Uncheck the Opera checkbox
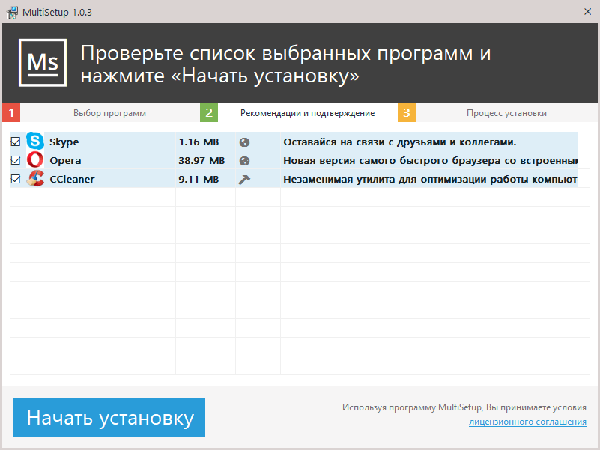 15,160
